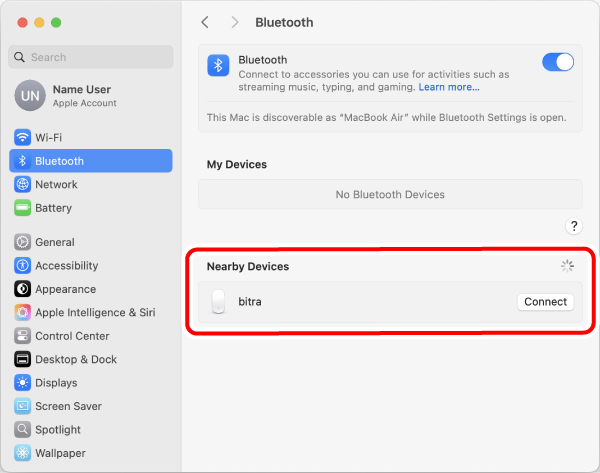Open Apple Intelligence & Siri icon
The height and width of the screenshot is (473, 600).
point(23,312)
